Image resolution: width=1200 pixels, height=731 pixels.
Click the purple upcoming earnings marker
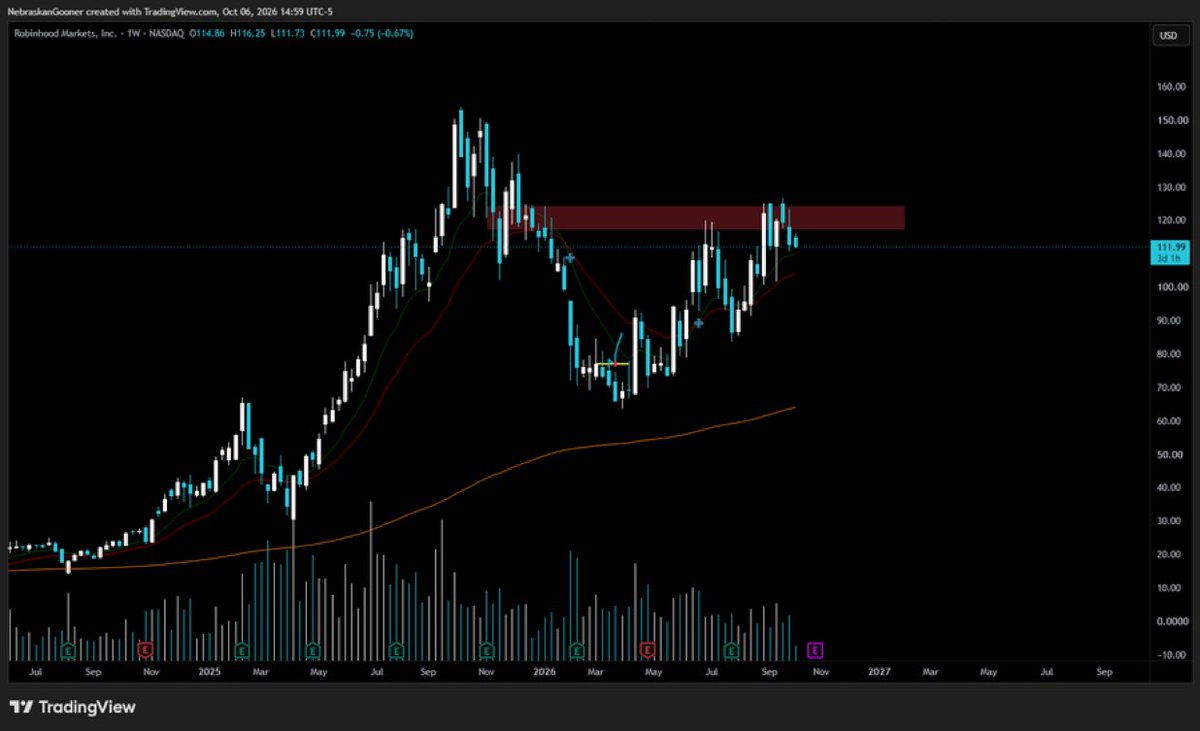pos(815,650)
